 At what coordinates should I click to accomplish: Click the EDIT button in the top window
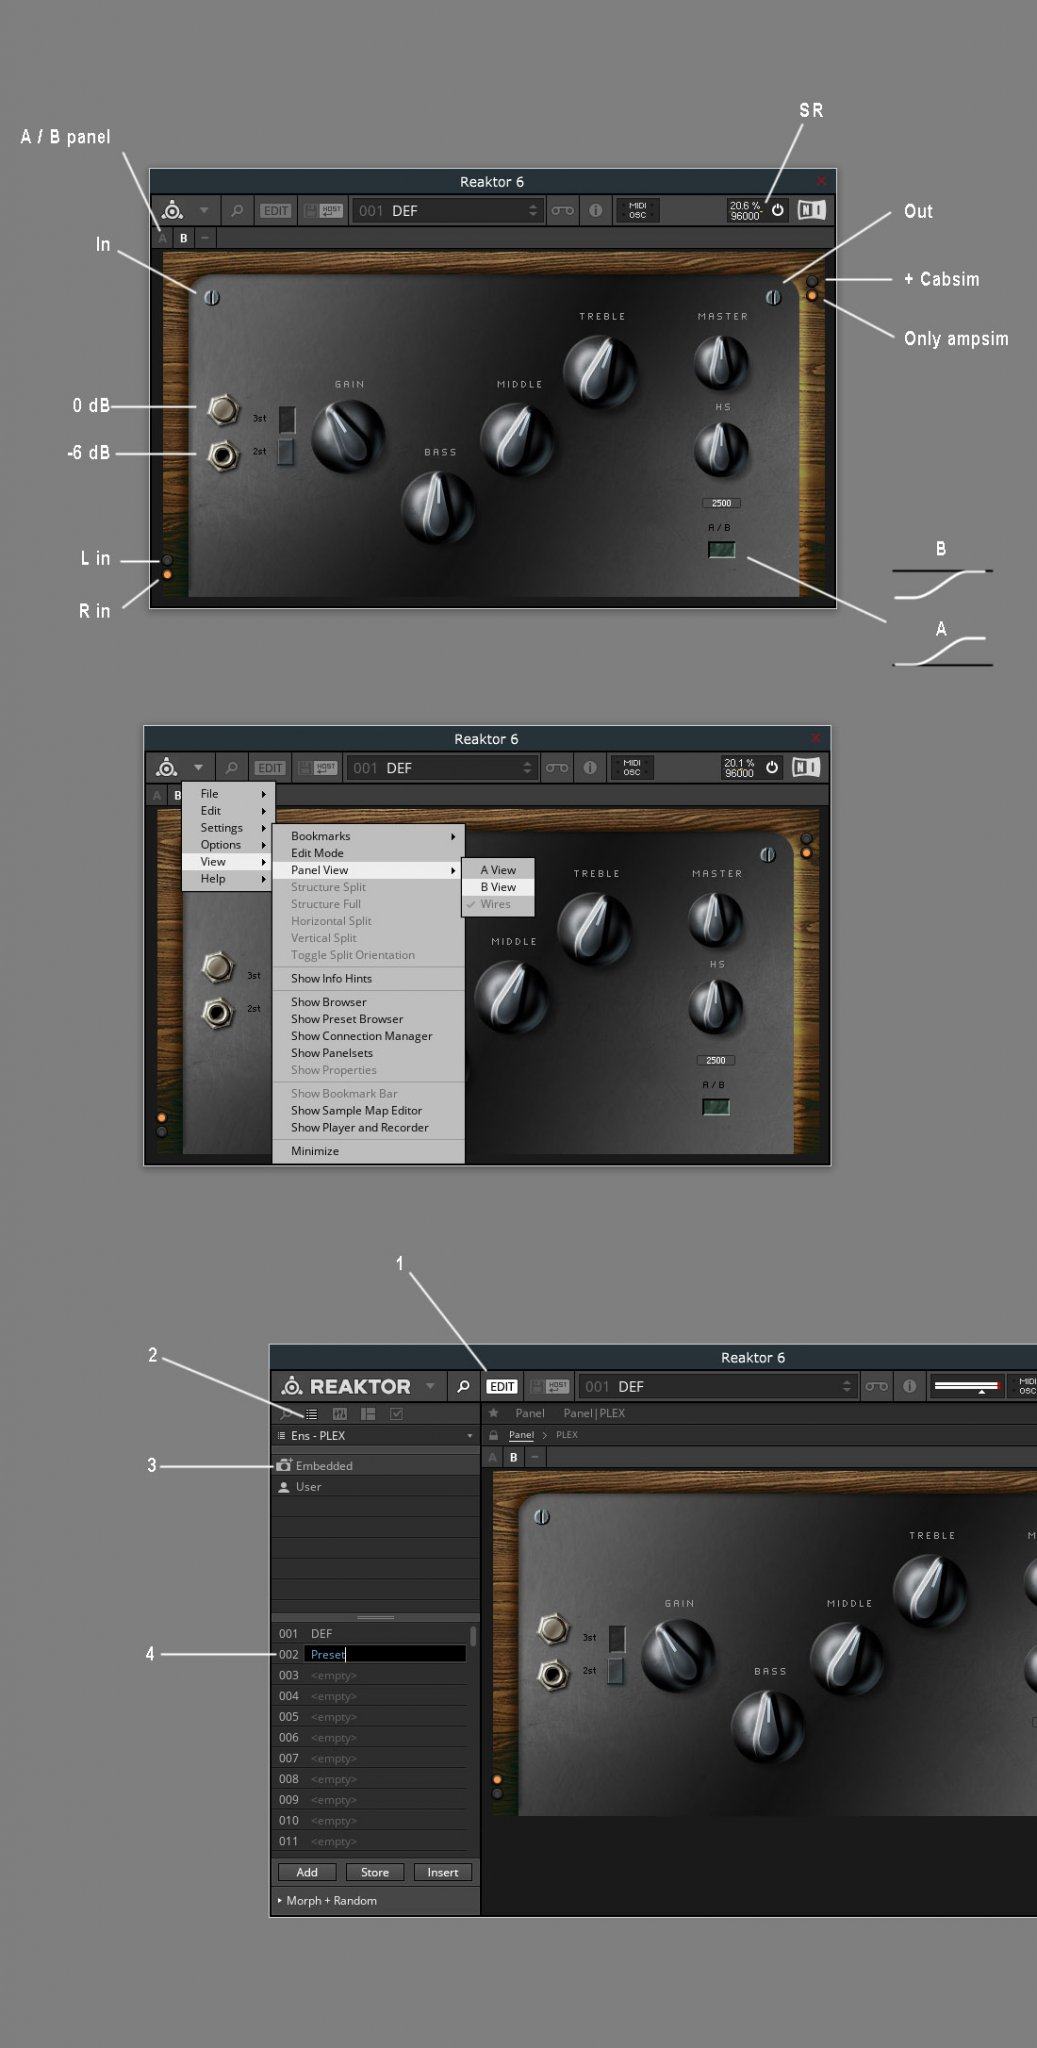tap(276, 210)
